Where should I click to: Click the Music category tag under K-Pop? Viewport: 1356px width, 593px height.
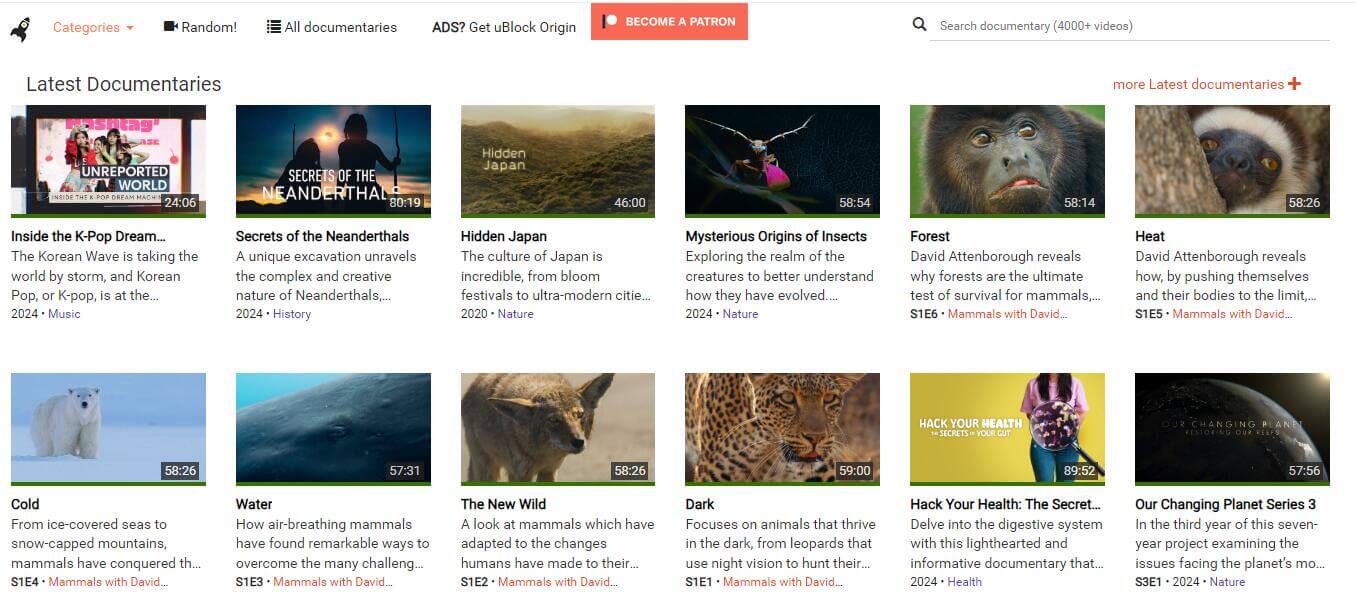(64, 314)
